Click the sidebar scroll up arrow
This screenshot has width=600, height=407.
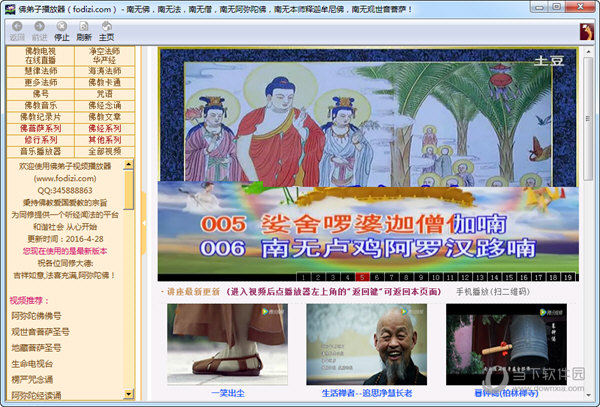click(x=129, y=164)
